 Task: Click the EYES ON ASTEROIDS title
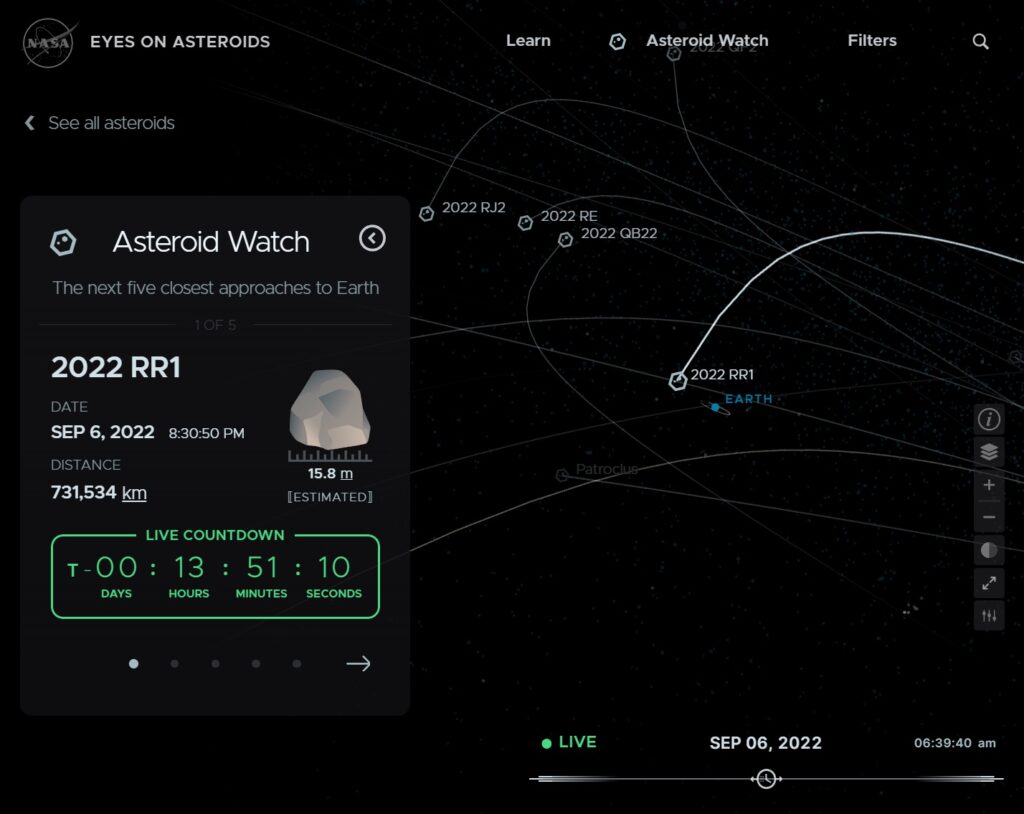(x=180, y=42)
